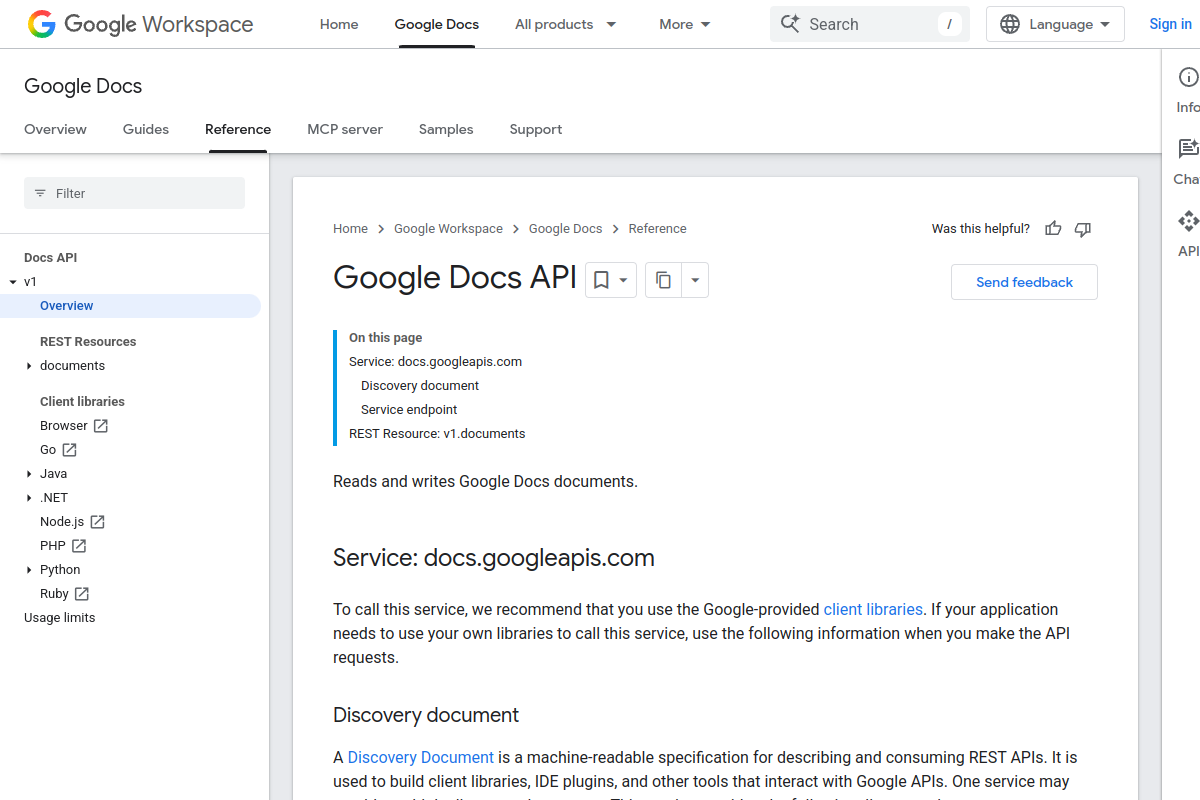1200x800 pixels.
Task: Collapse the v1 tree section
Action: pos(13,282)
